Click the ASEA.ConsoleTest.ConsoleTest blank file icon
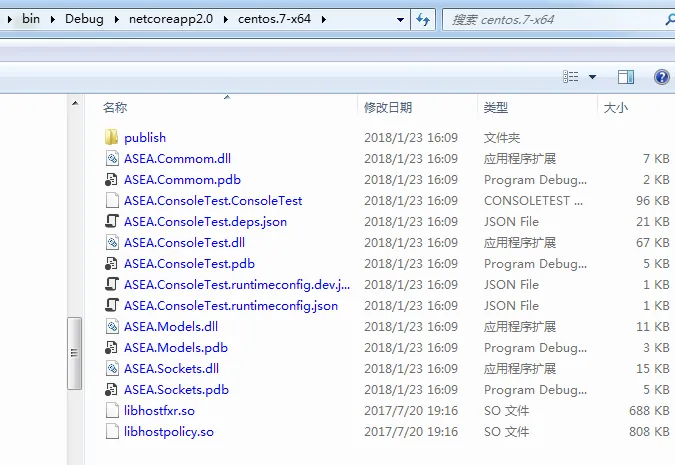675x465 pixels. (112, 201)
